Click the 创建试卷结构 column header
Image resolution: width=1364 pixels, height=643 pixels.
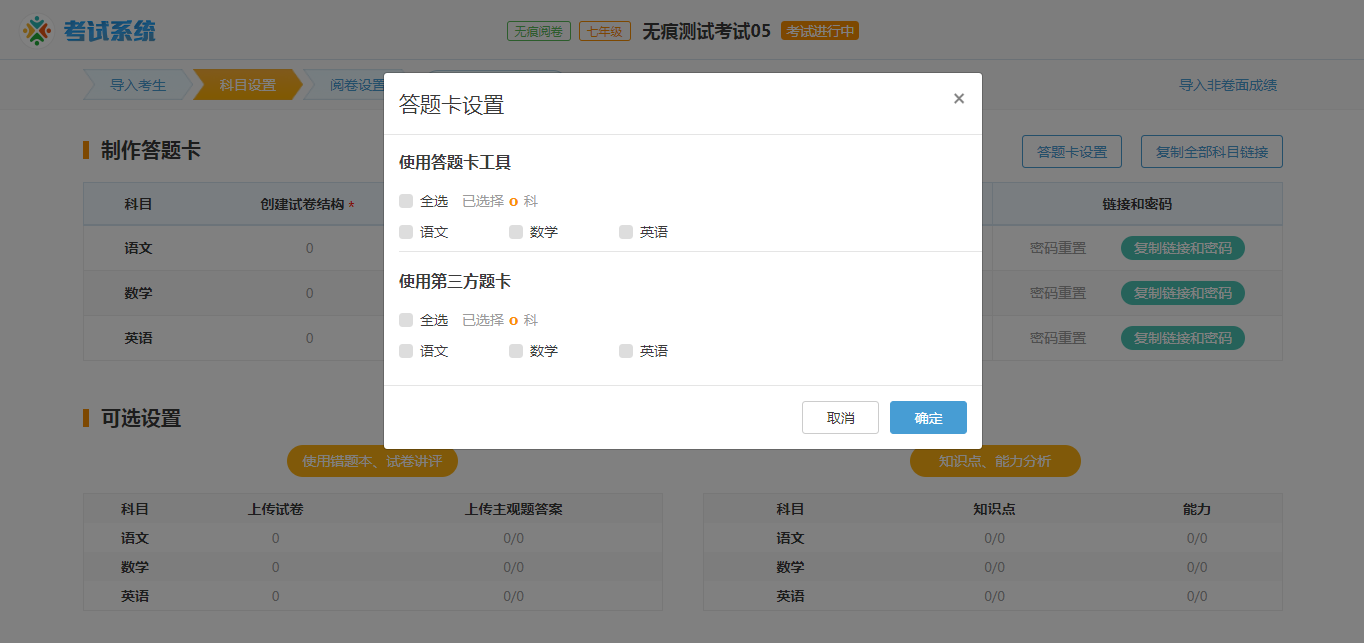pos(307,204)
